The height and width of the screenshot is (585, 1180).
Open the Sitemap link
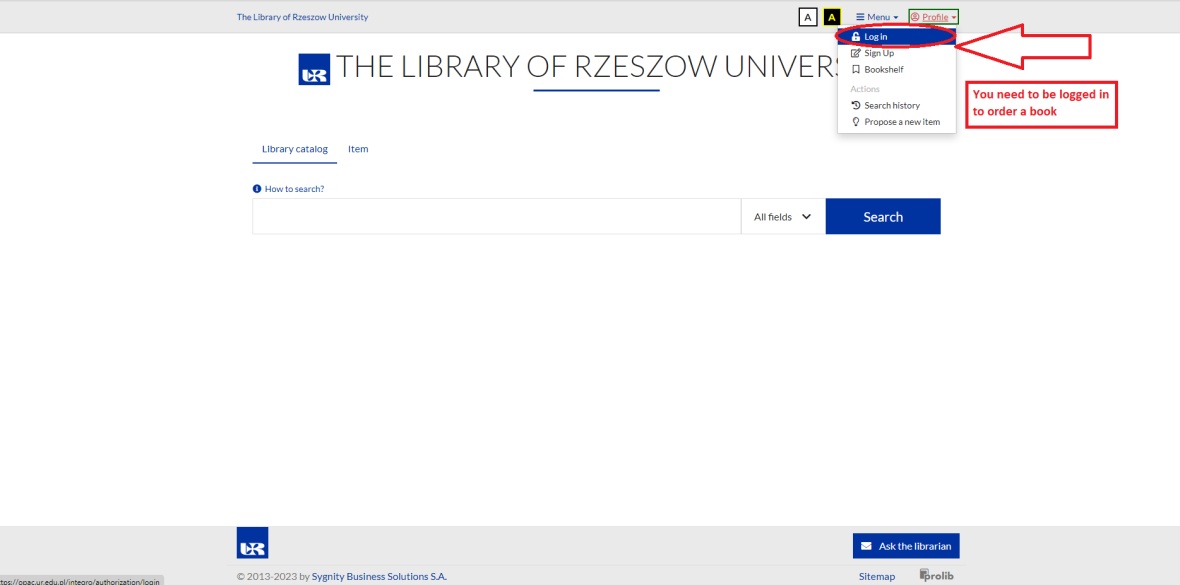click(877, 577)
